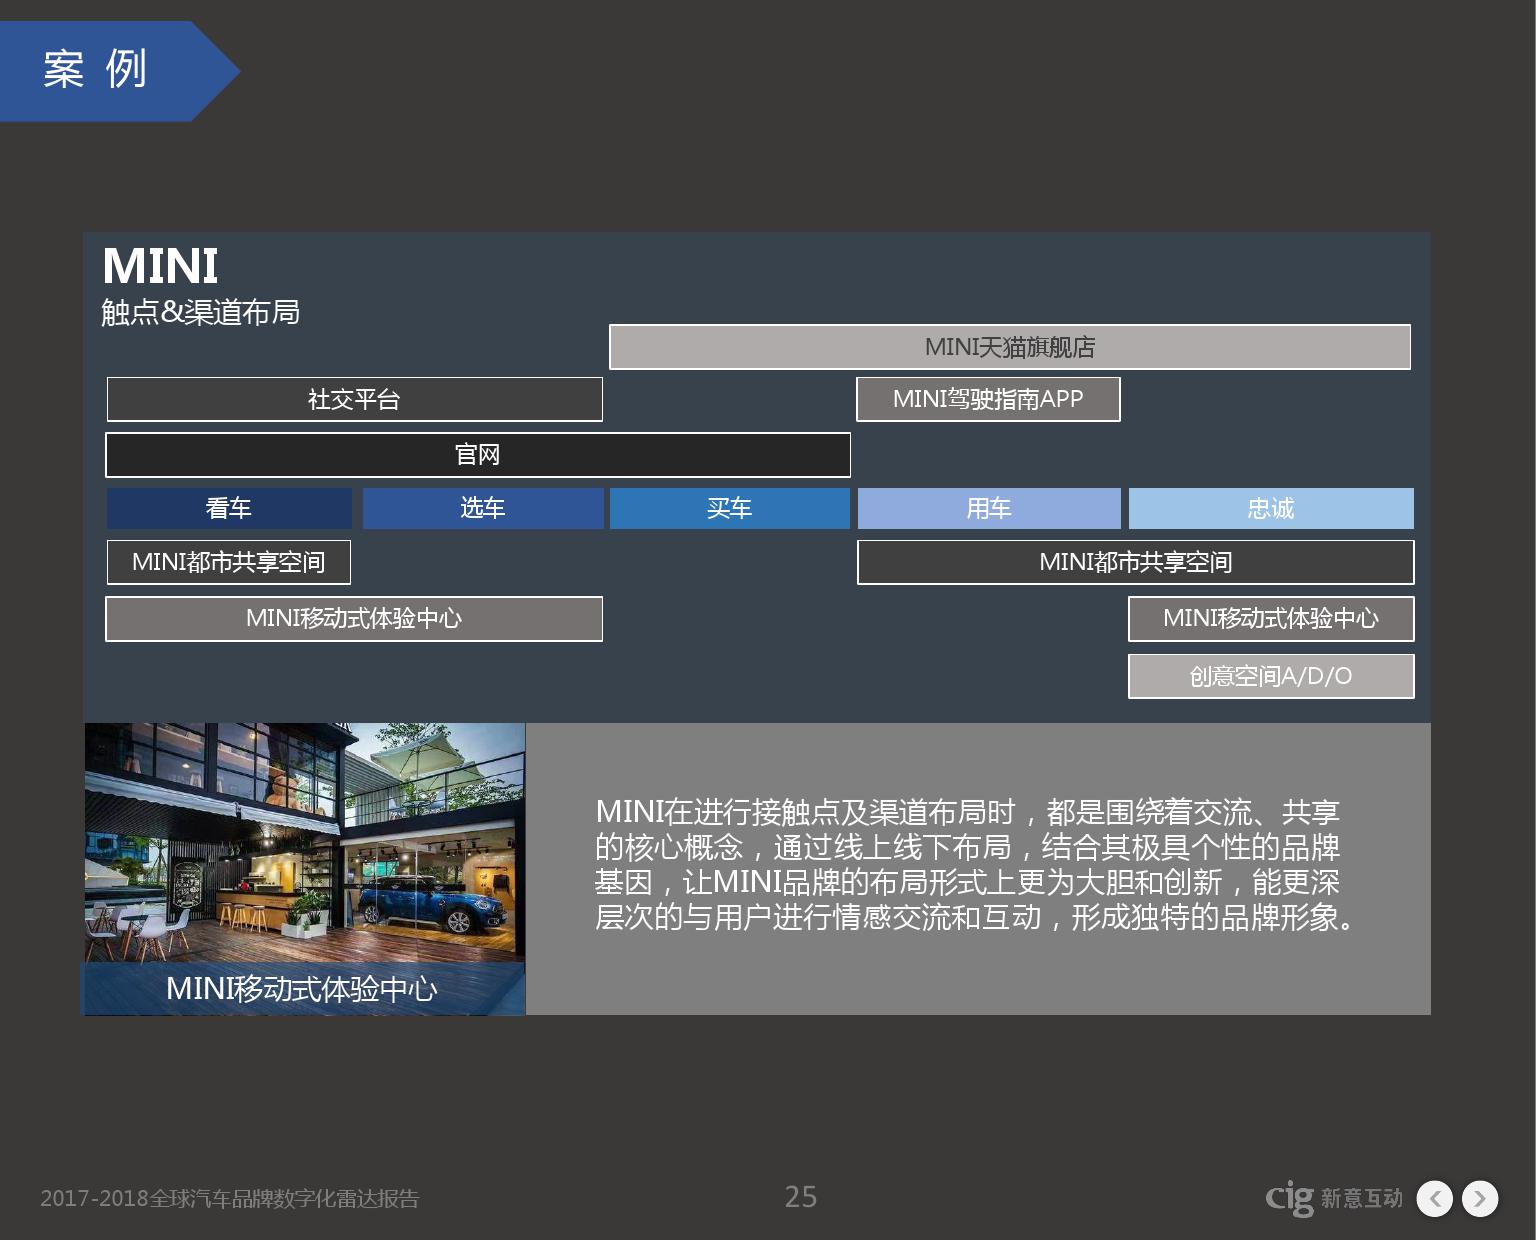Image resolution: width=1536 pixels, height=1240 pixels.
Task: Click the 官网 bar
Action: click(x=477, y=455)
